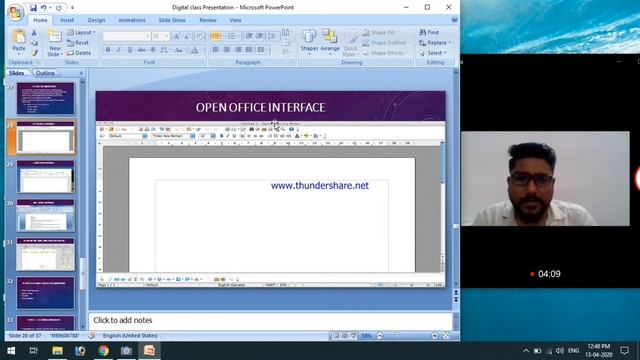Increase the list indent level

(260, 36)
